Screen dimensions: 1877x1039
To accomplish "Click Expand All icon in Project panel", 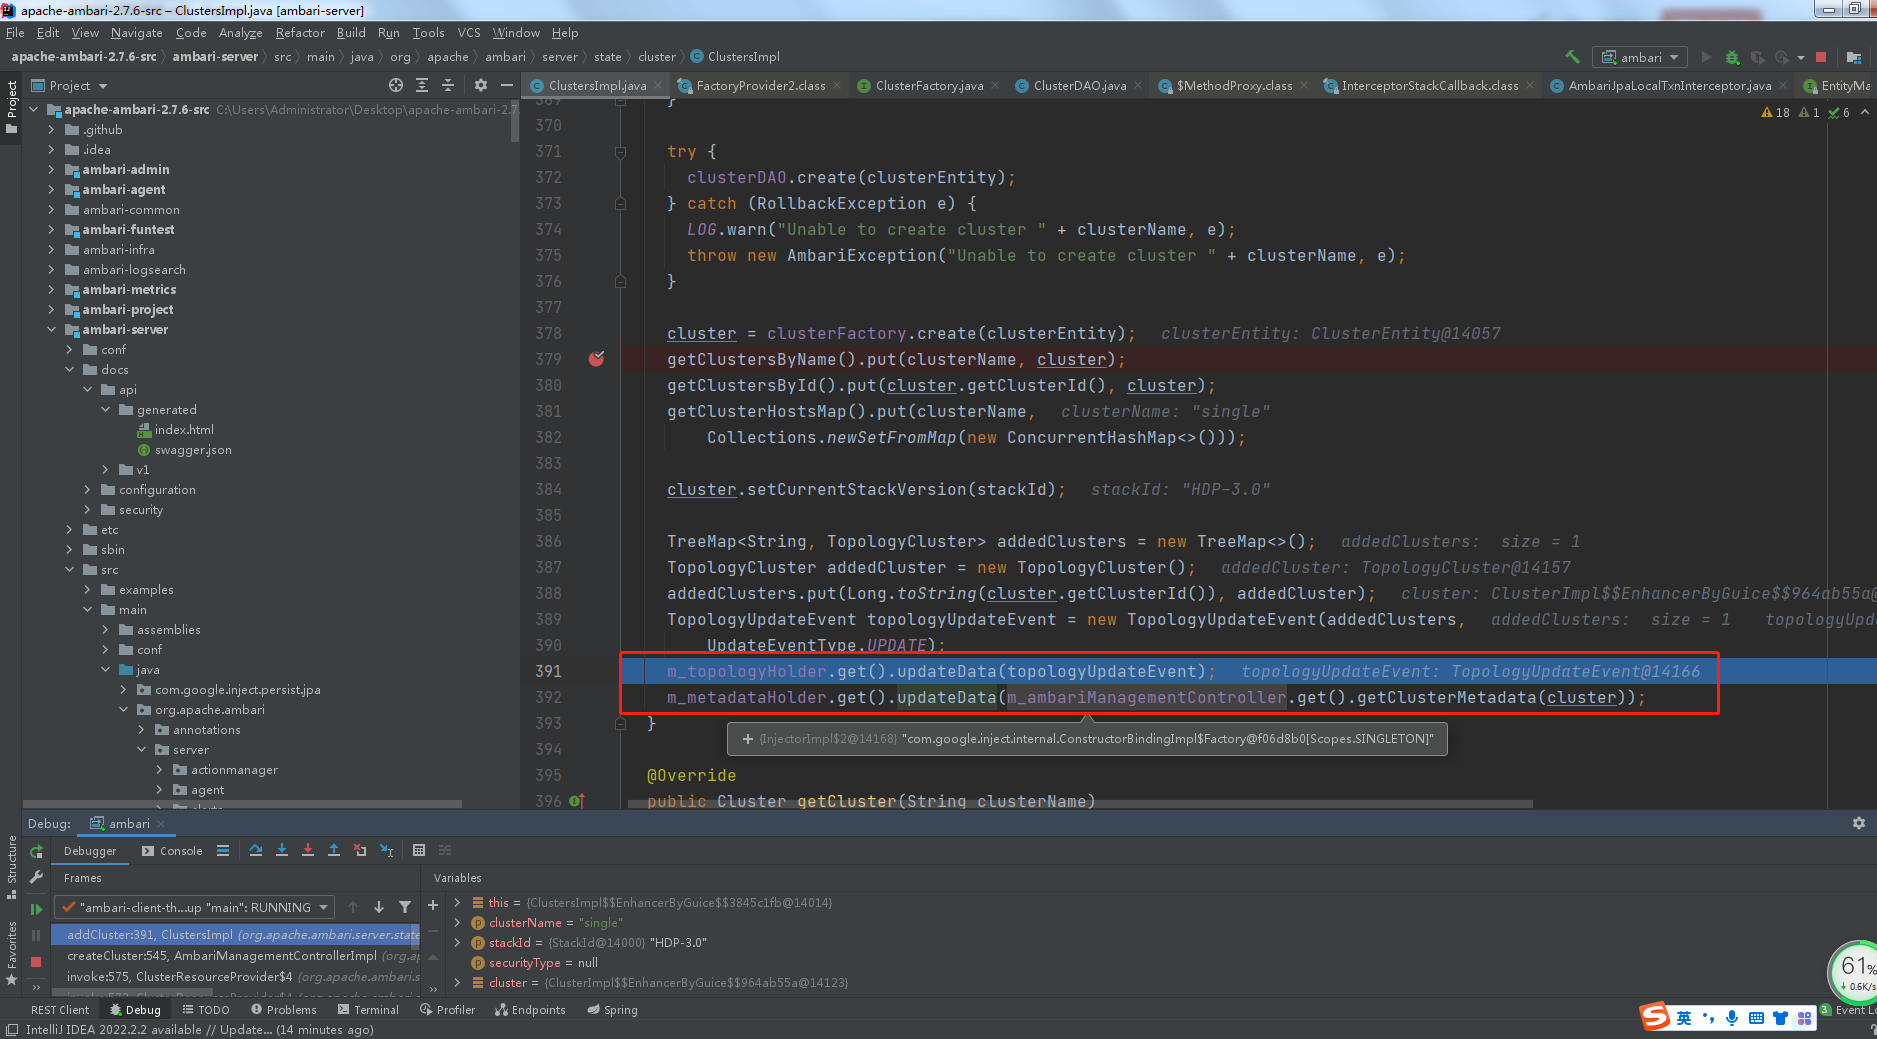I will pyautogui.click(x=422, y=85).
